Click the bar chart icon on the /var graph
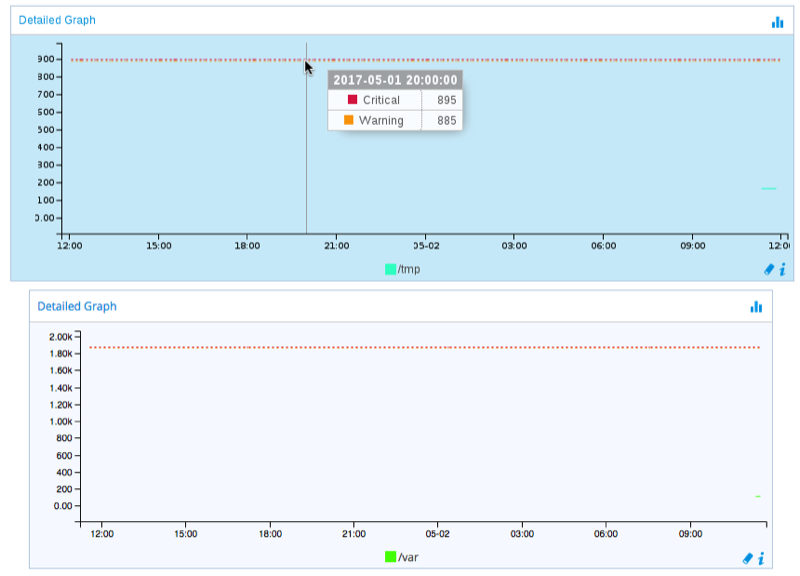 [756, 307]
